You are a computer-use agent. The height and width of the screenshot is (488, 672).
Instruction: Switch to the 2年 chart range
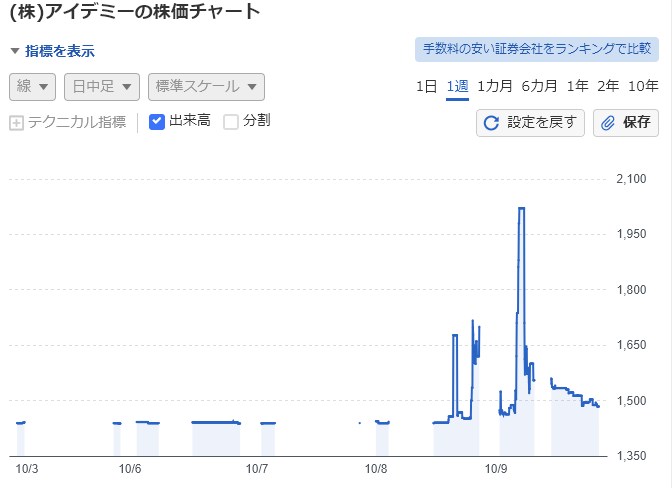click(608, 86)
